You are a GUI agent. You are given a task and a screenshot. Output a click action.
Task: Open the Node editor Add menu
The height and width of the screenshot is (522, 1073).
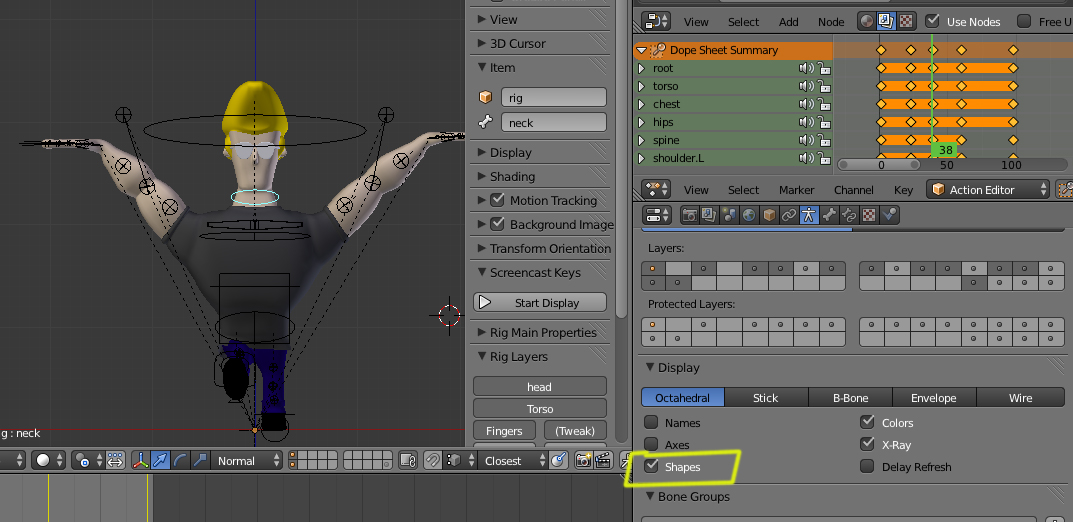tap(788, 22)
